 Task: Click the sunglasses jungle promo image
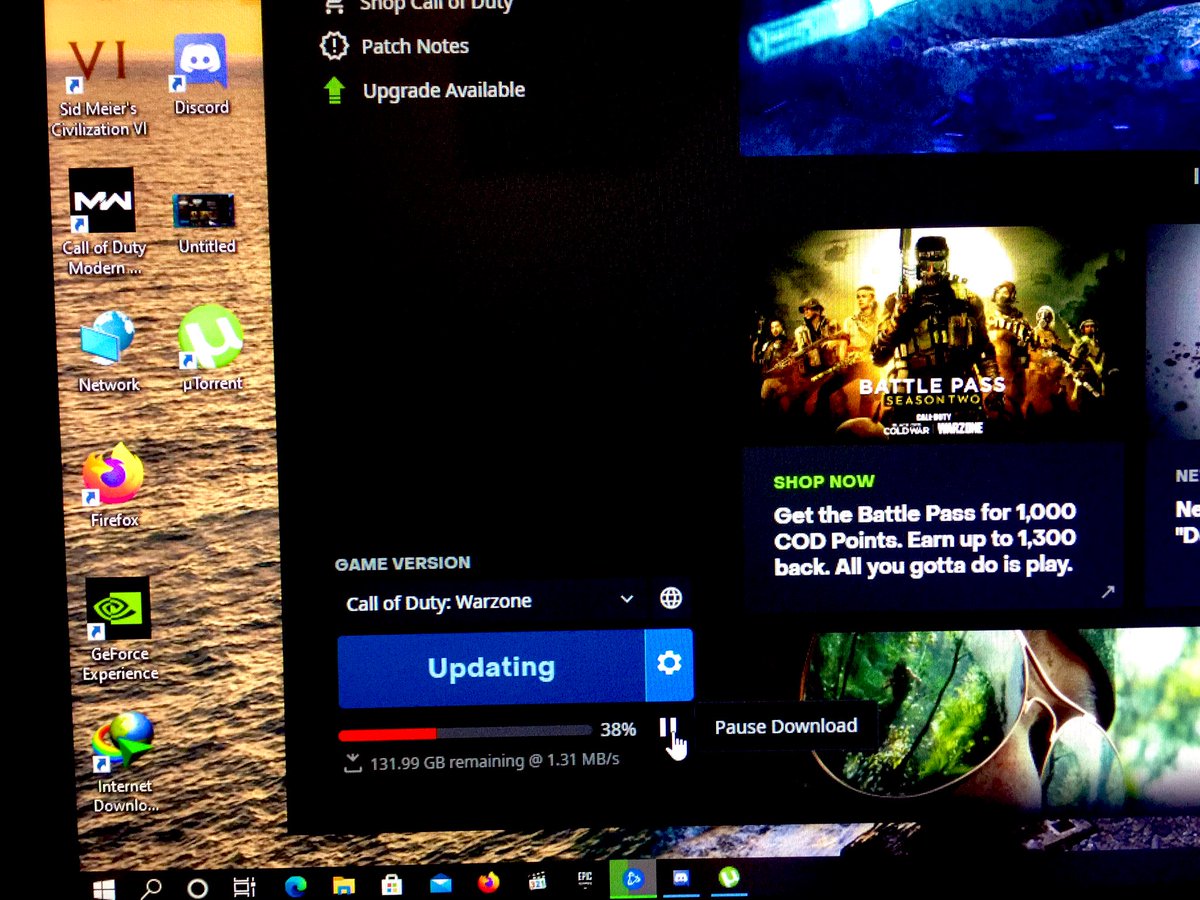coord(1000,715)
